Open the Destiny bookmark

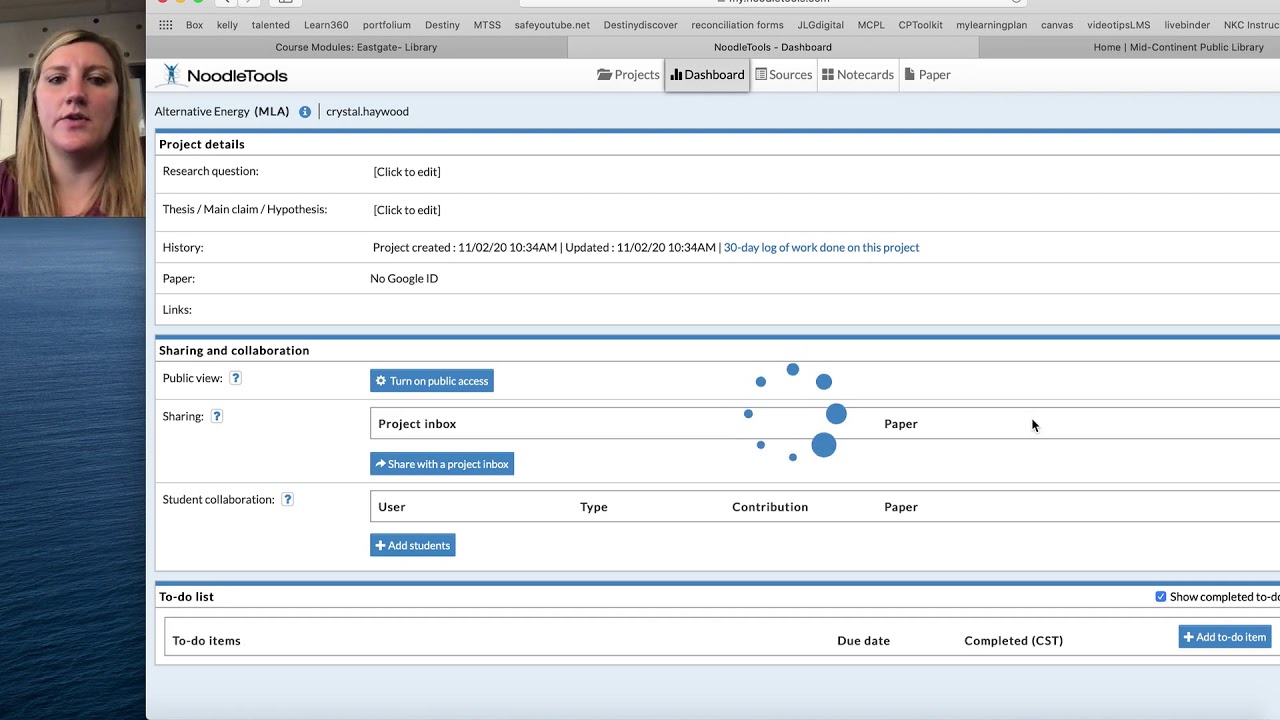coord(442,25)
